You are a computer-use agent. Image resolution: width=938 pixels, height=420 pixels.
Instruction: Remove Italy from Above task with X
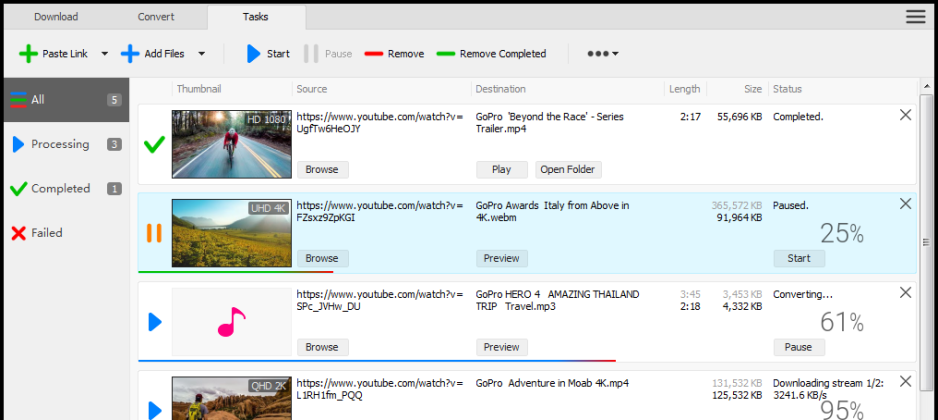906,204
